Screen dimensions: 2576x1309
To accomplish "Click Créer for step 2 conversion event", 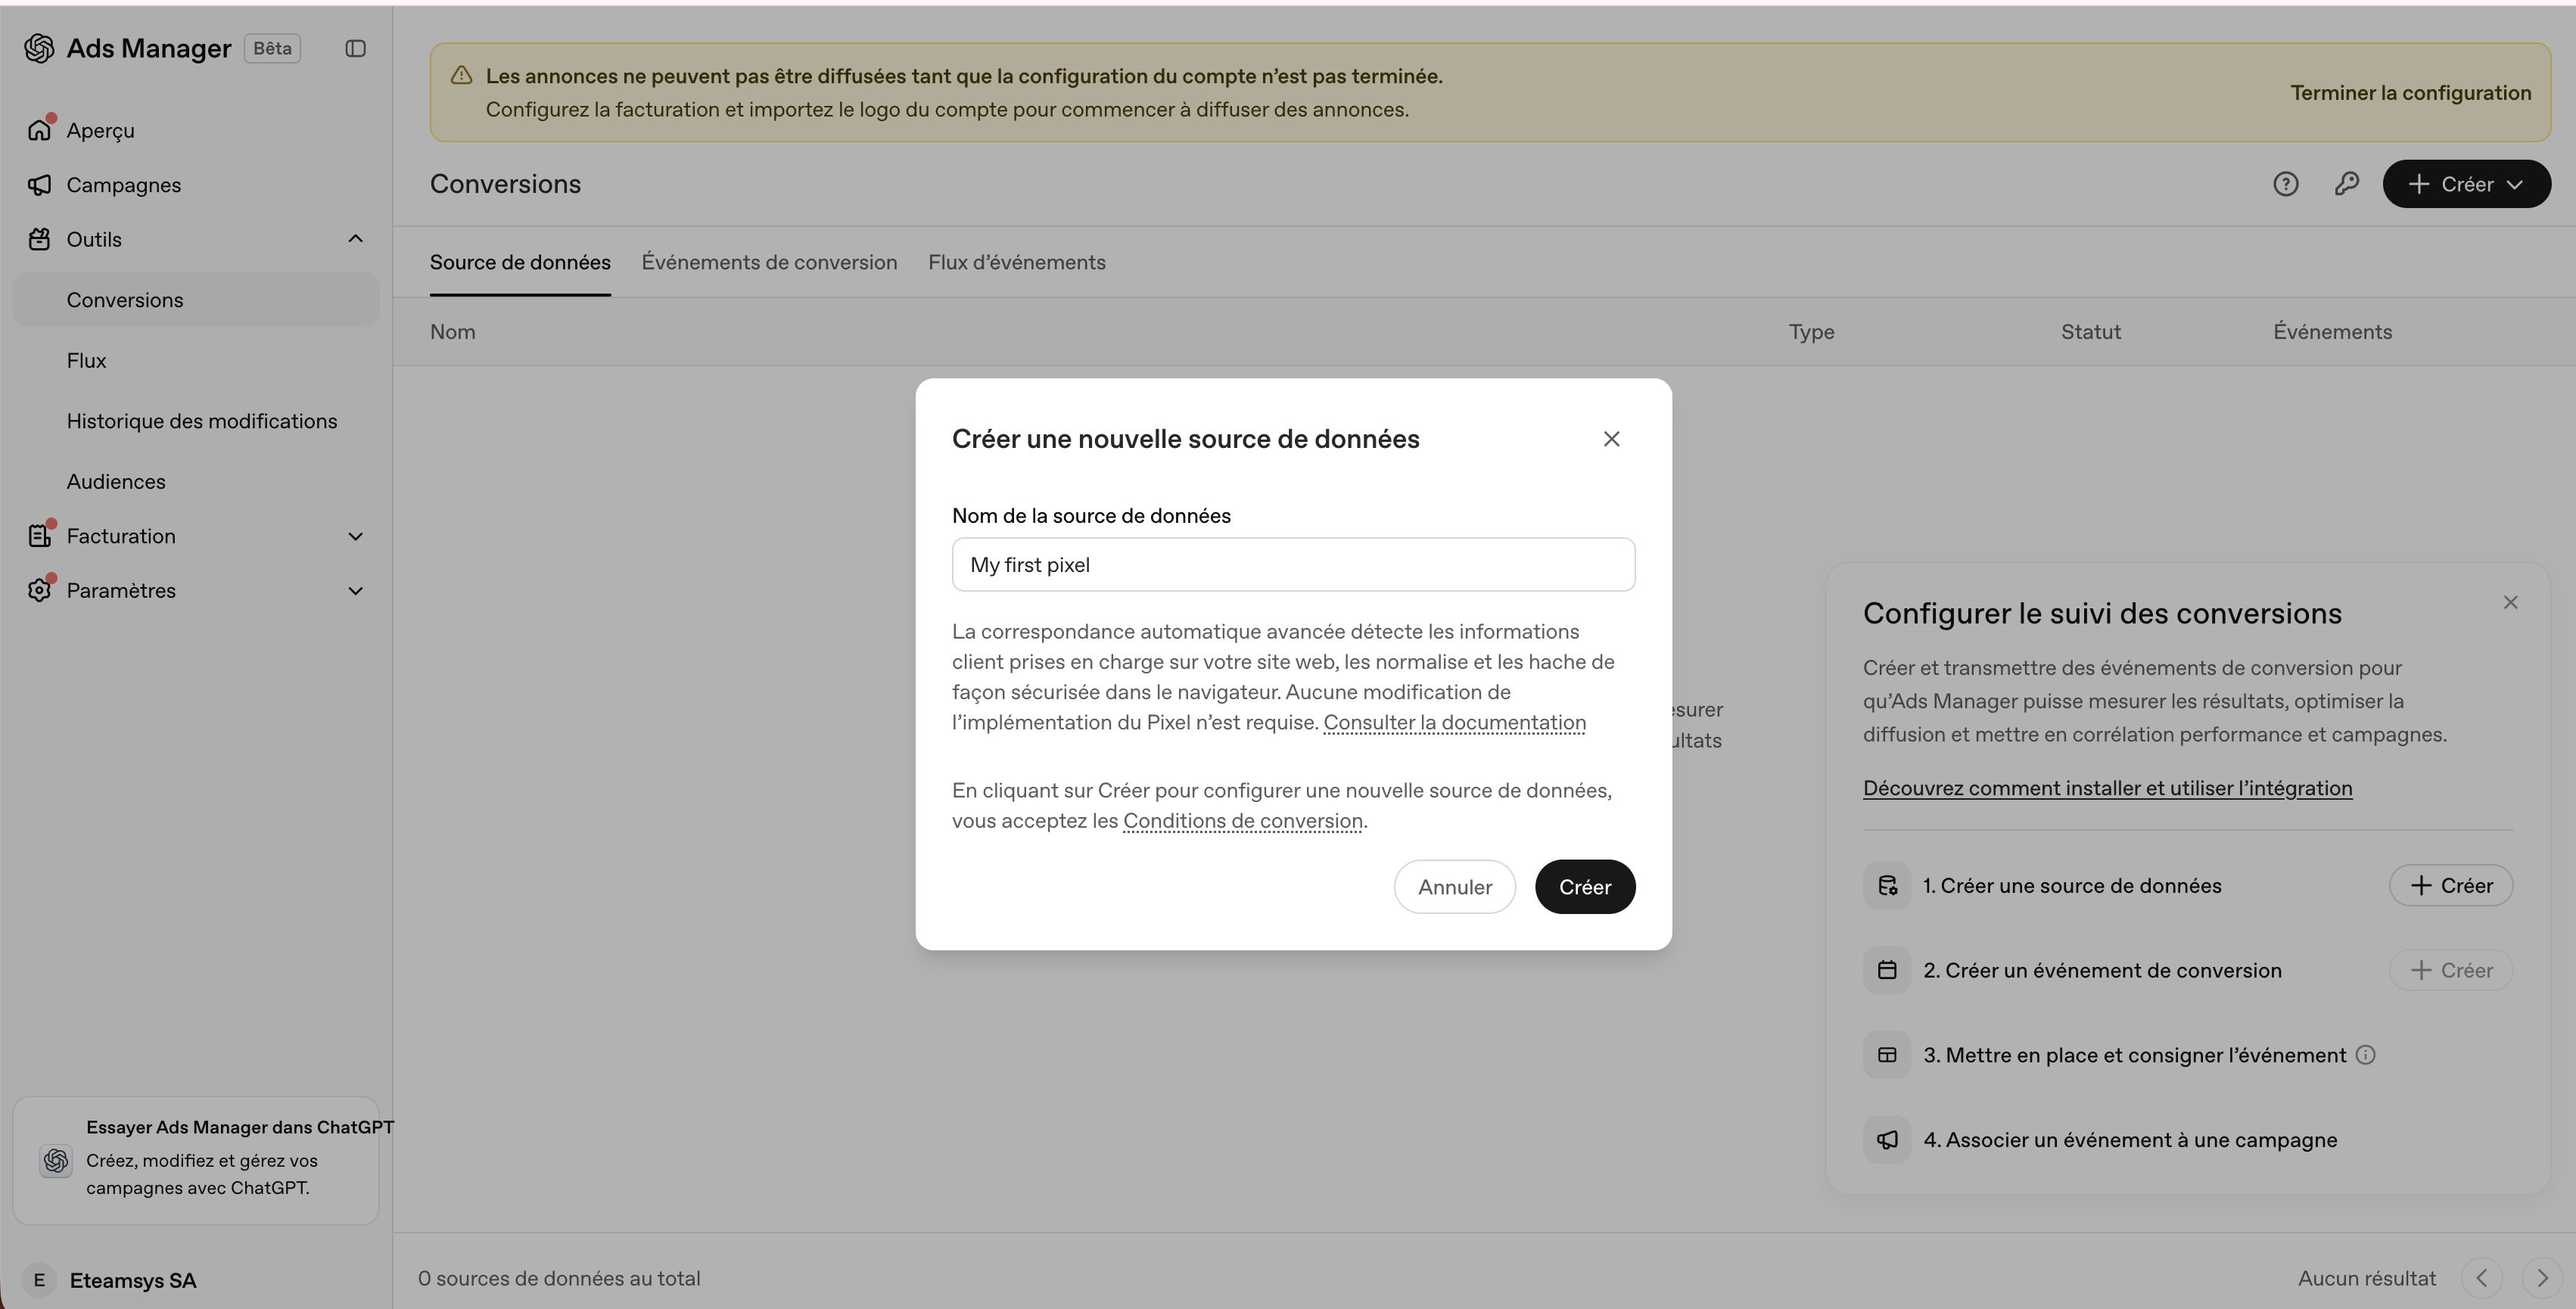I will point(2450,970).
